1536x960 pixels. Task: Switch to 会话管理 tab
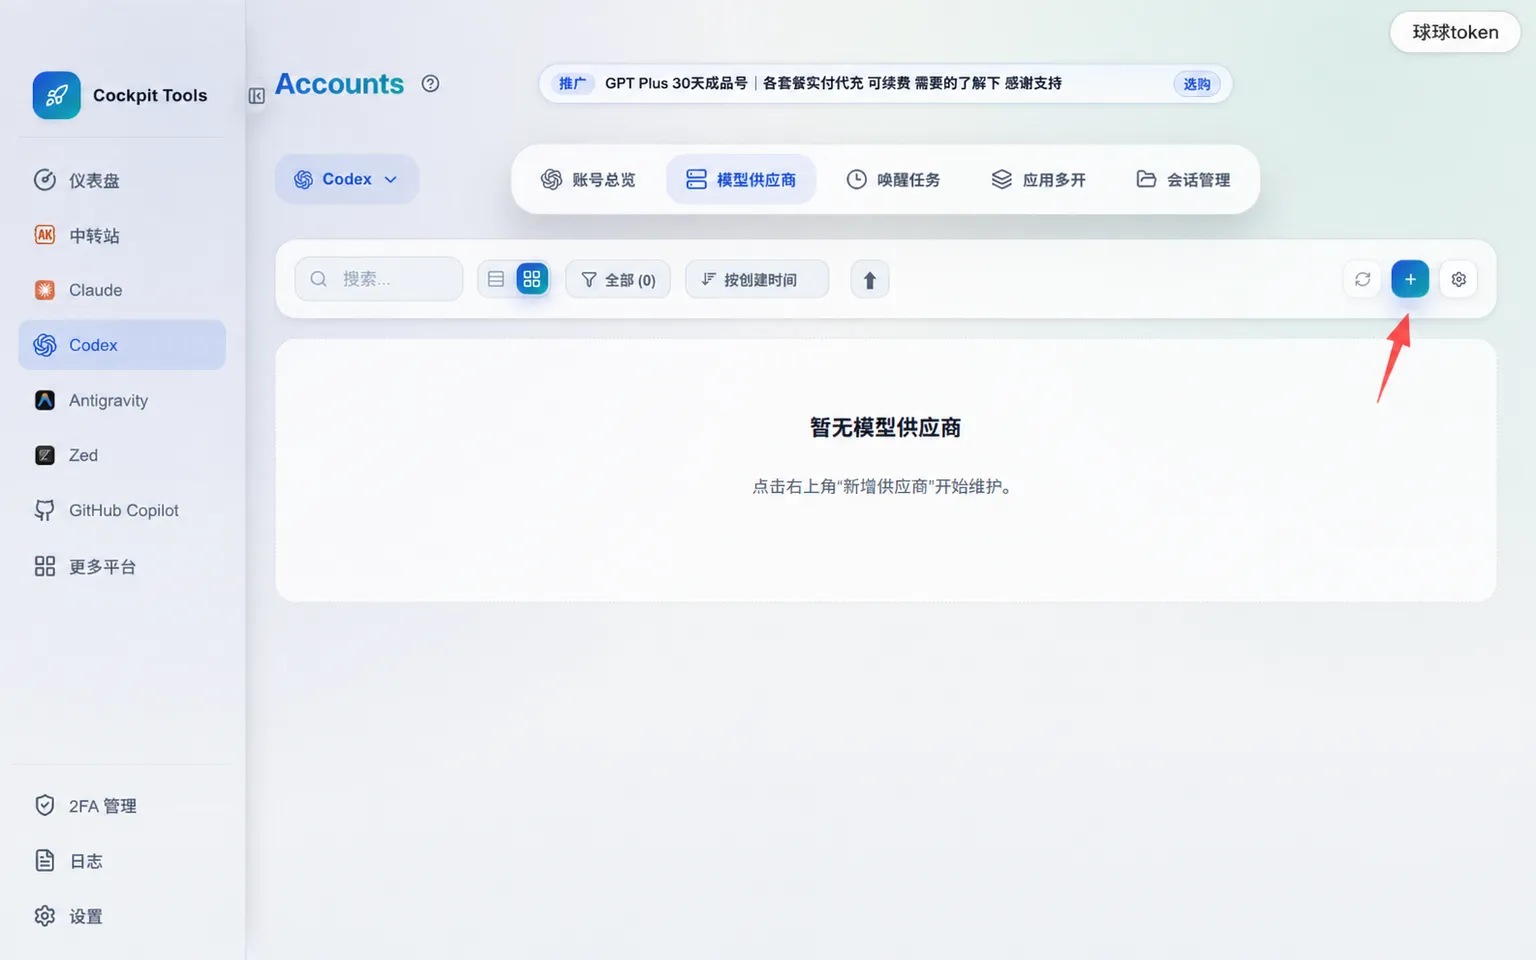tap(1183, 179)
